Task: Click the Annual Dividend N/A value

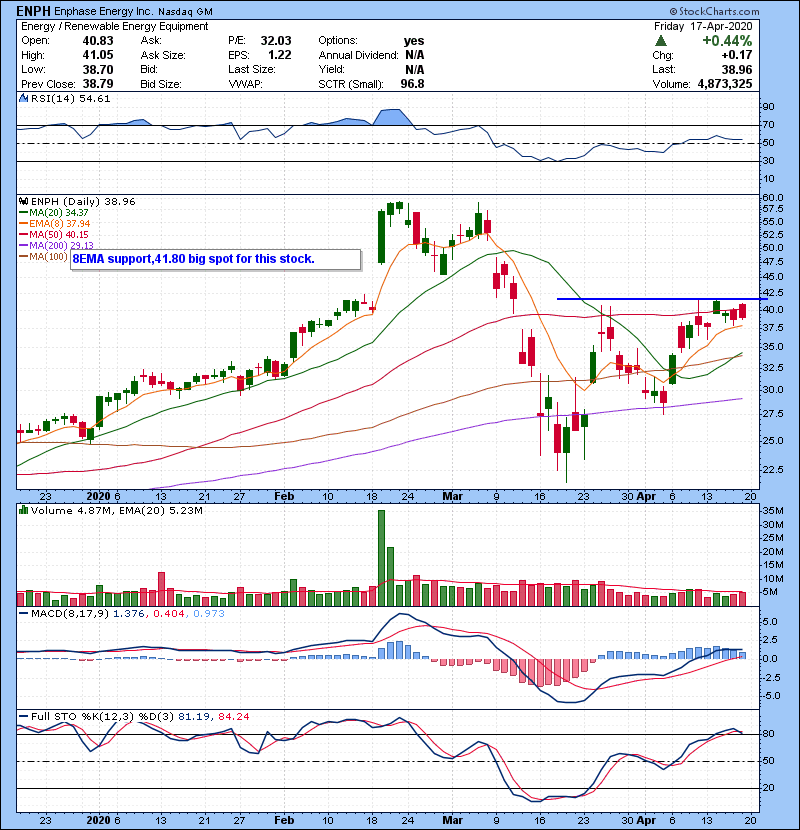Action: [x=415, y=55]
